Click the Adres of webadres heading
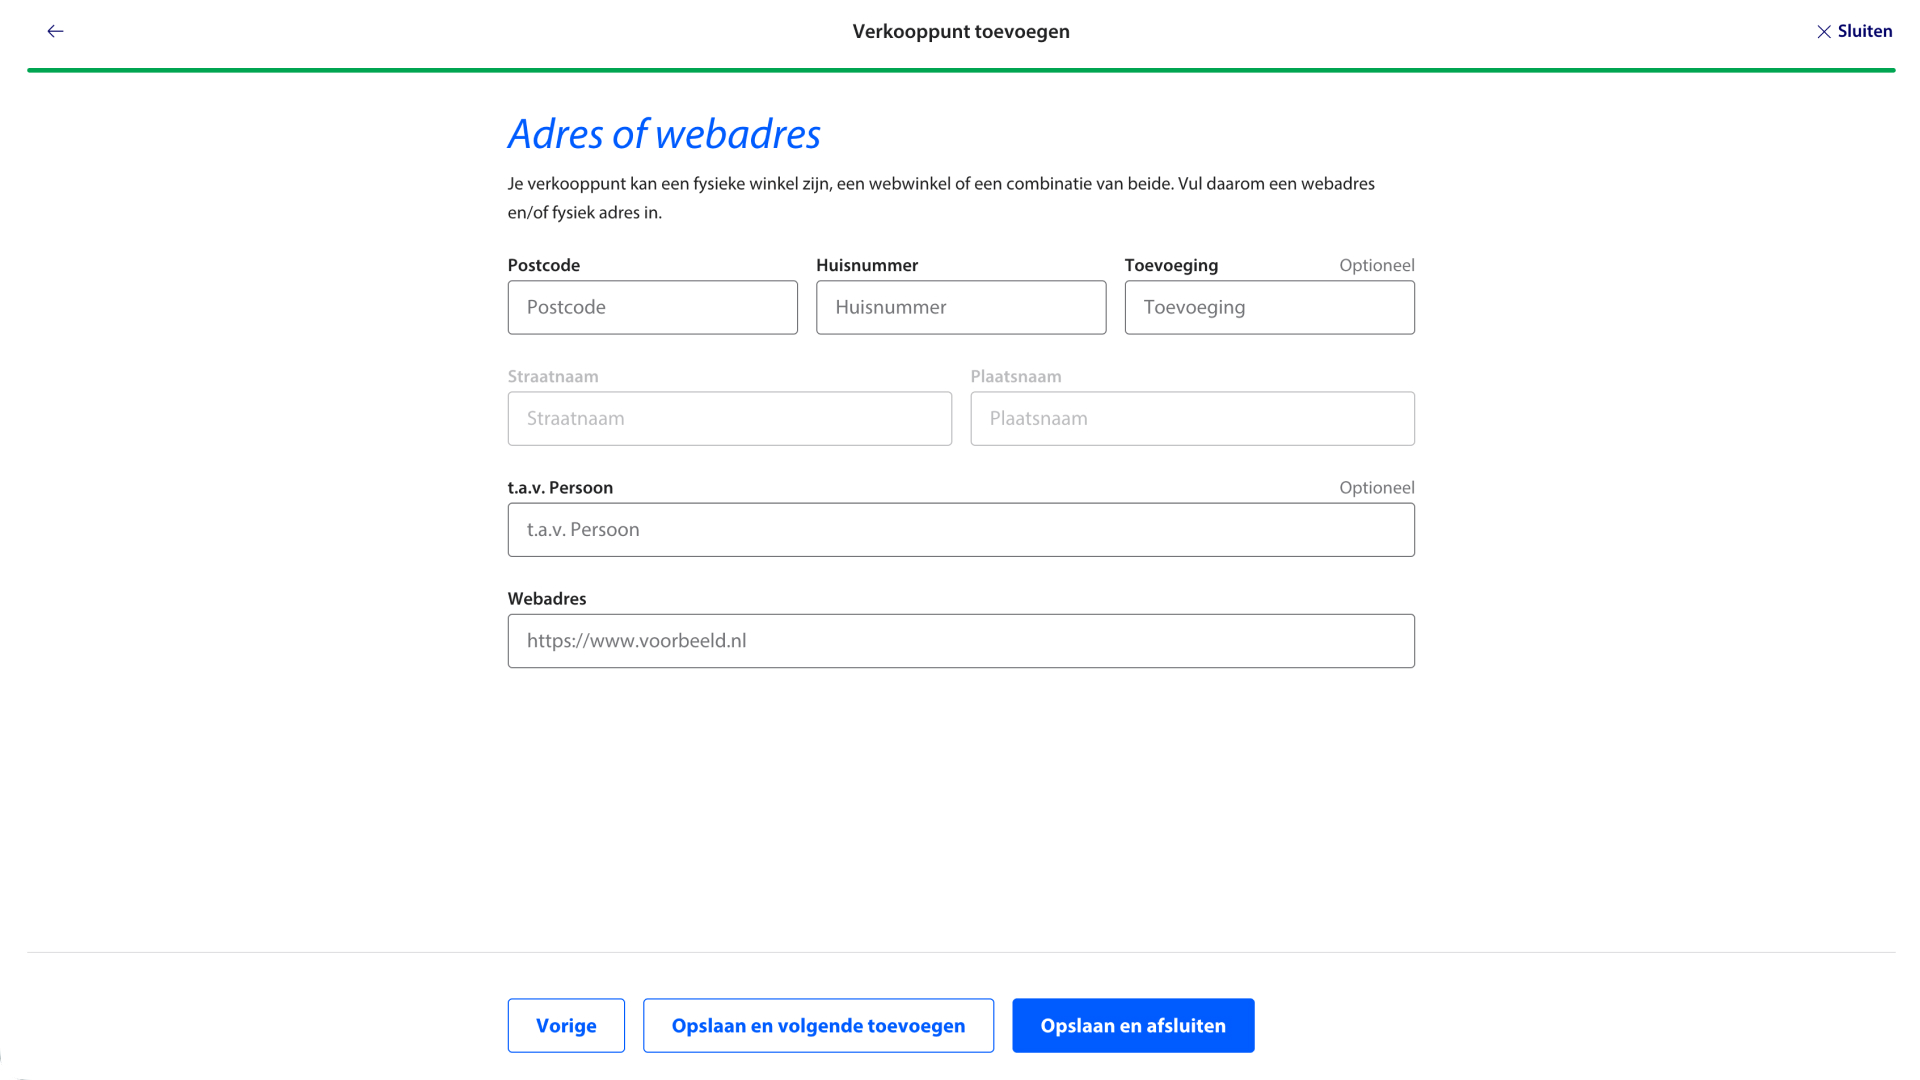The image size is (1920, 1080). coord(664,134)
